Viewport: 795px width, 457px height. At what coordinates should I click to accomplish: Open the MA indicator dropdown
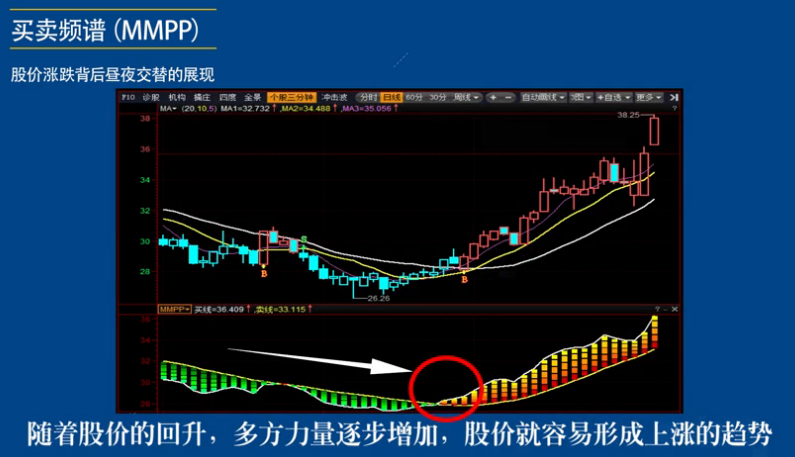(168, 109)
